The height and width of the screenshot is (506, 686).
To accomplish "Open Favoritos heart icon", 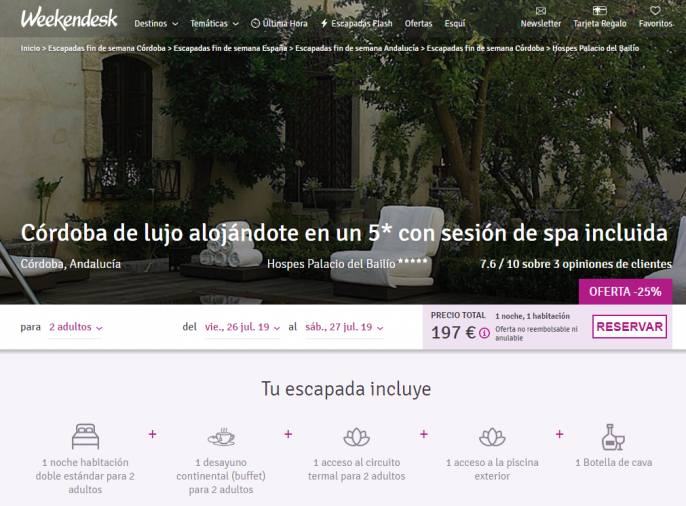I will [655, 11].
